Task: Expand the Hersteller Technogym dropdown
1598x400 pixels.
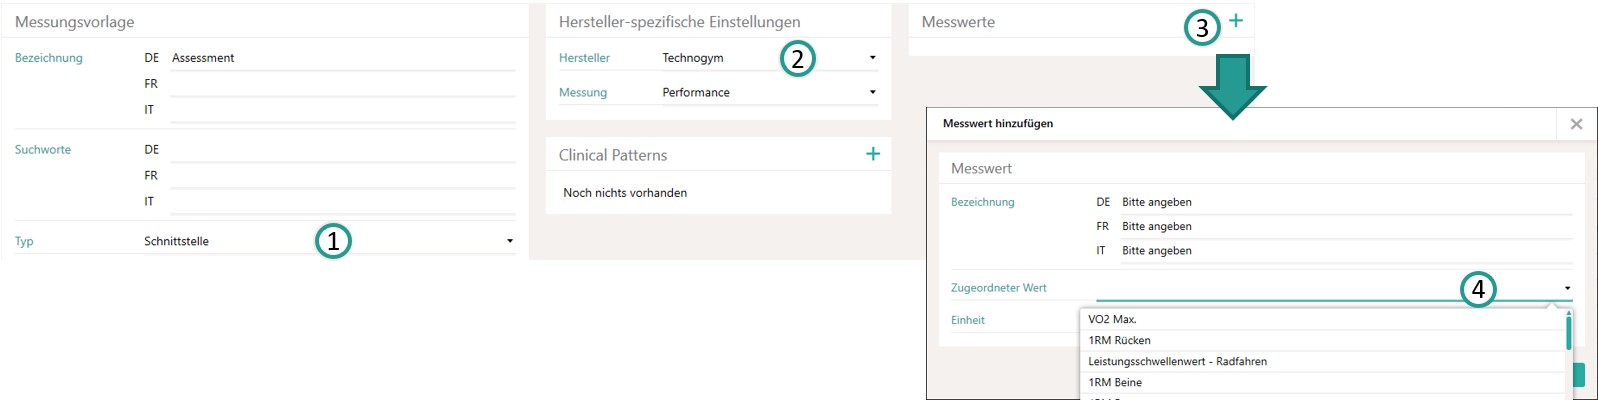Action: point(769,58)
